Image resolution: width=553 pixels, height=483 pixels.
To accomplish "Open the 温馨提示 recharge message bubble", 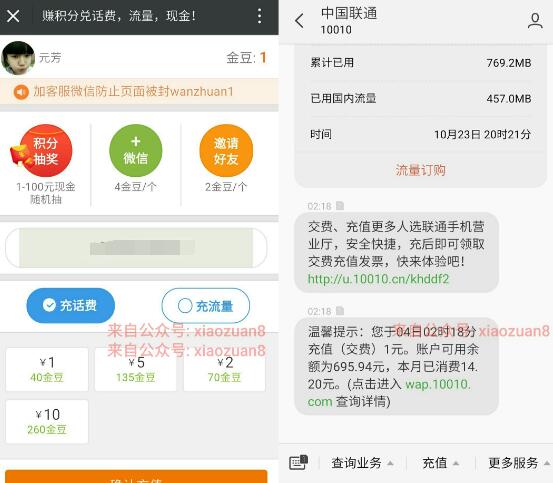I will pyautogui.click(x=396, y=366).
